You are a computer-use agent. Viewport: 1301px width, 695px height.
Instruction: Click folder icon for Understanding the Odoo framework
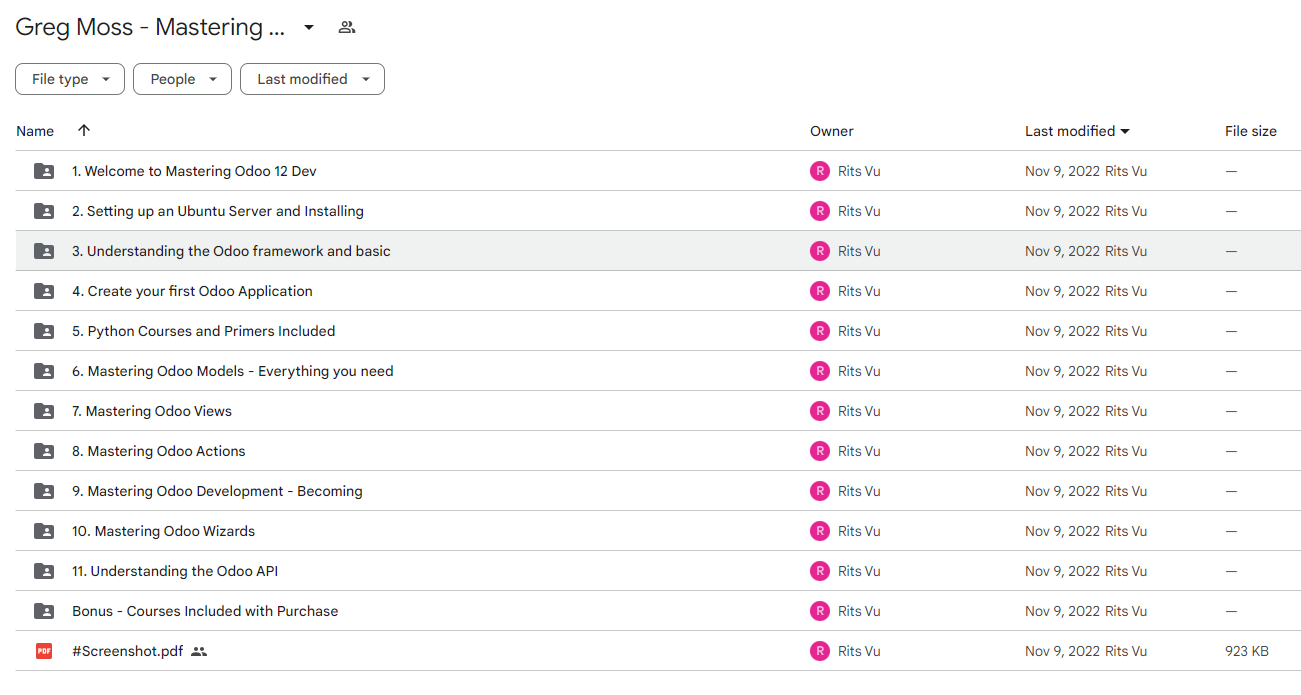tap(44, 251)
